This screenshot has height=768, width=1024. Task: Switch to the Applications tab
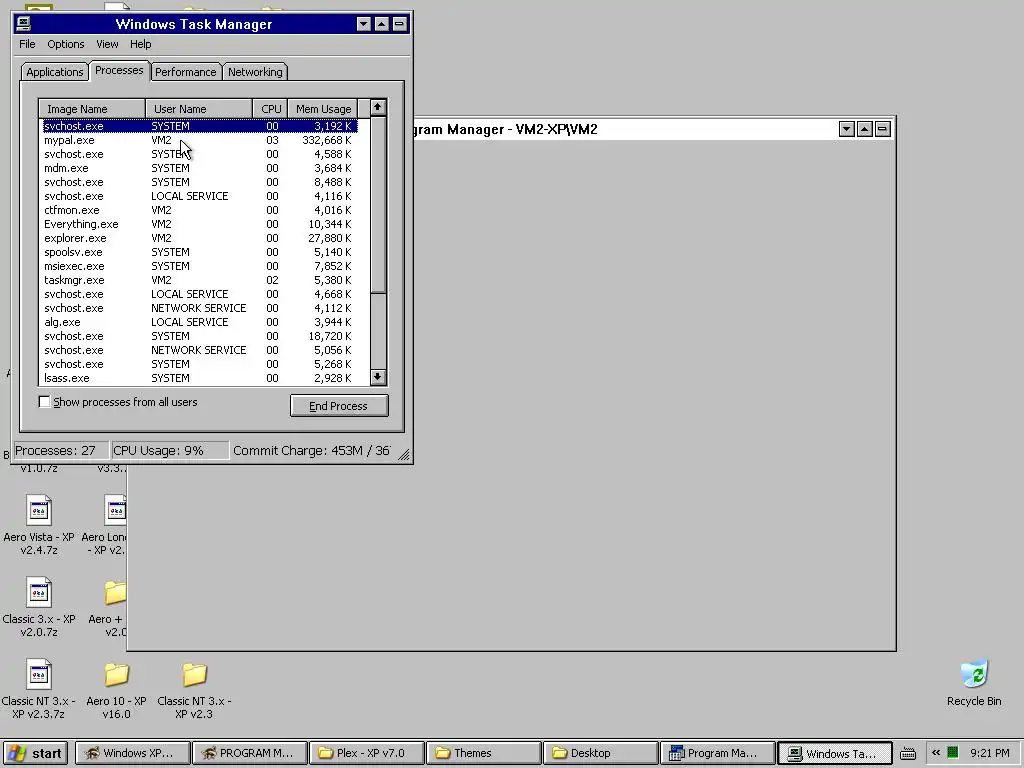pos(55,72)
